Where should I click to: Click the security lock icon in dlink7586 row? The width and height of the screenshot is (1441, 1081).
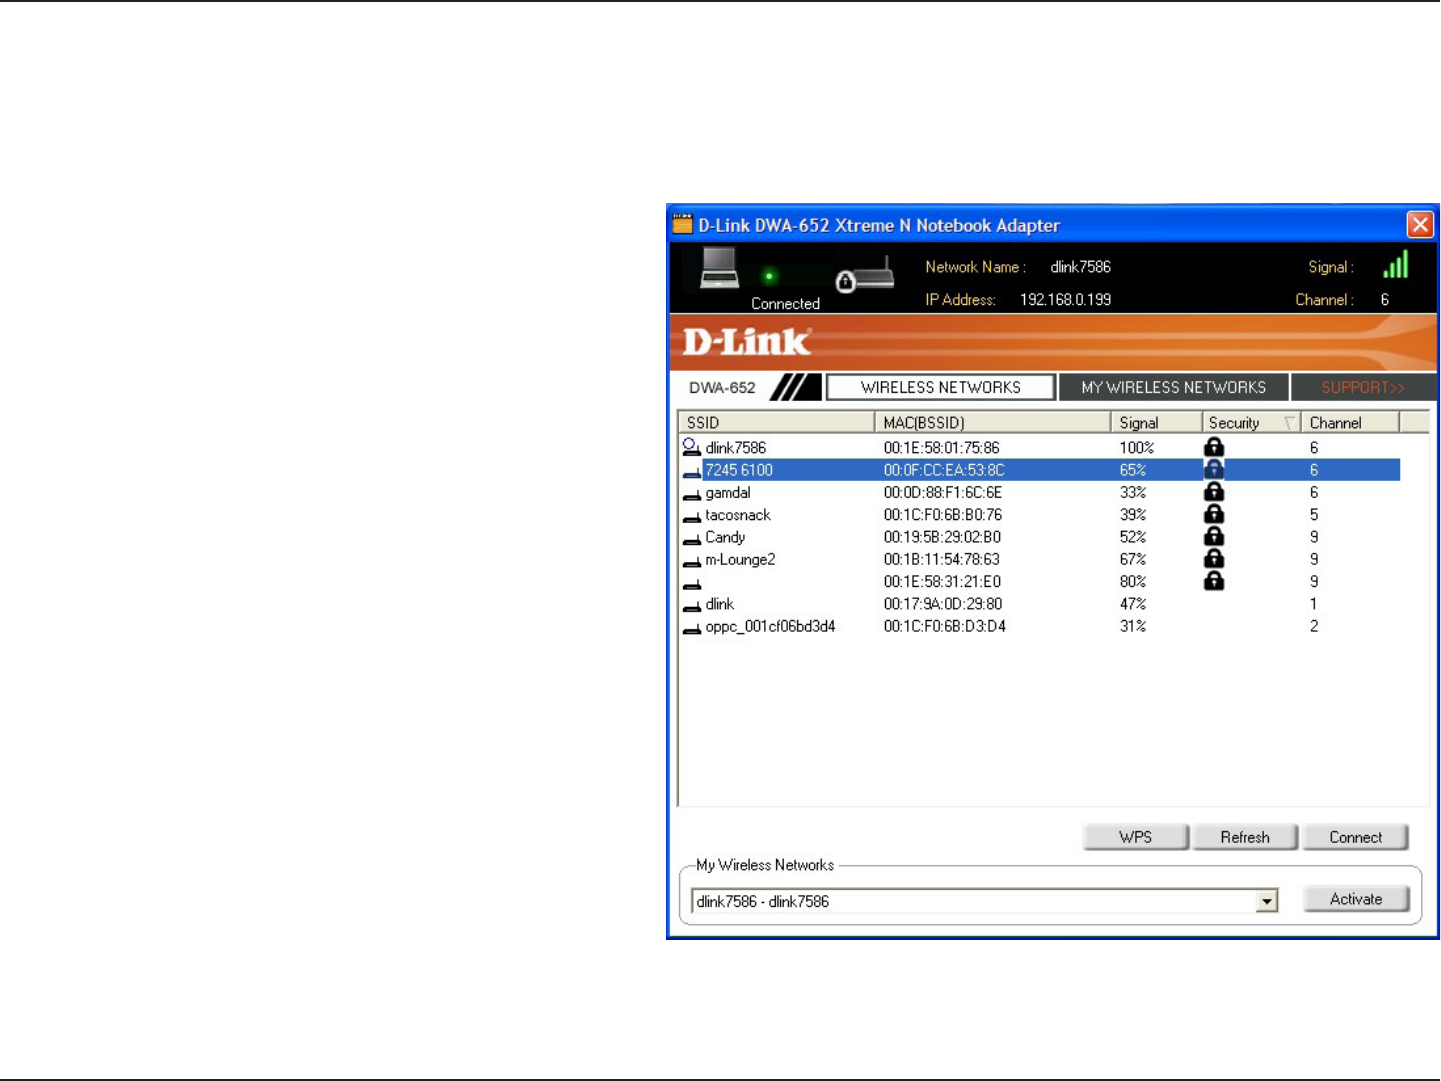pos(1214,447)
